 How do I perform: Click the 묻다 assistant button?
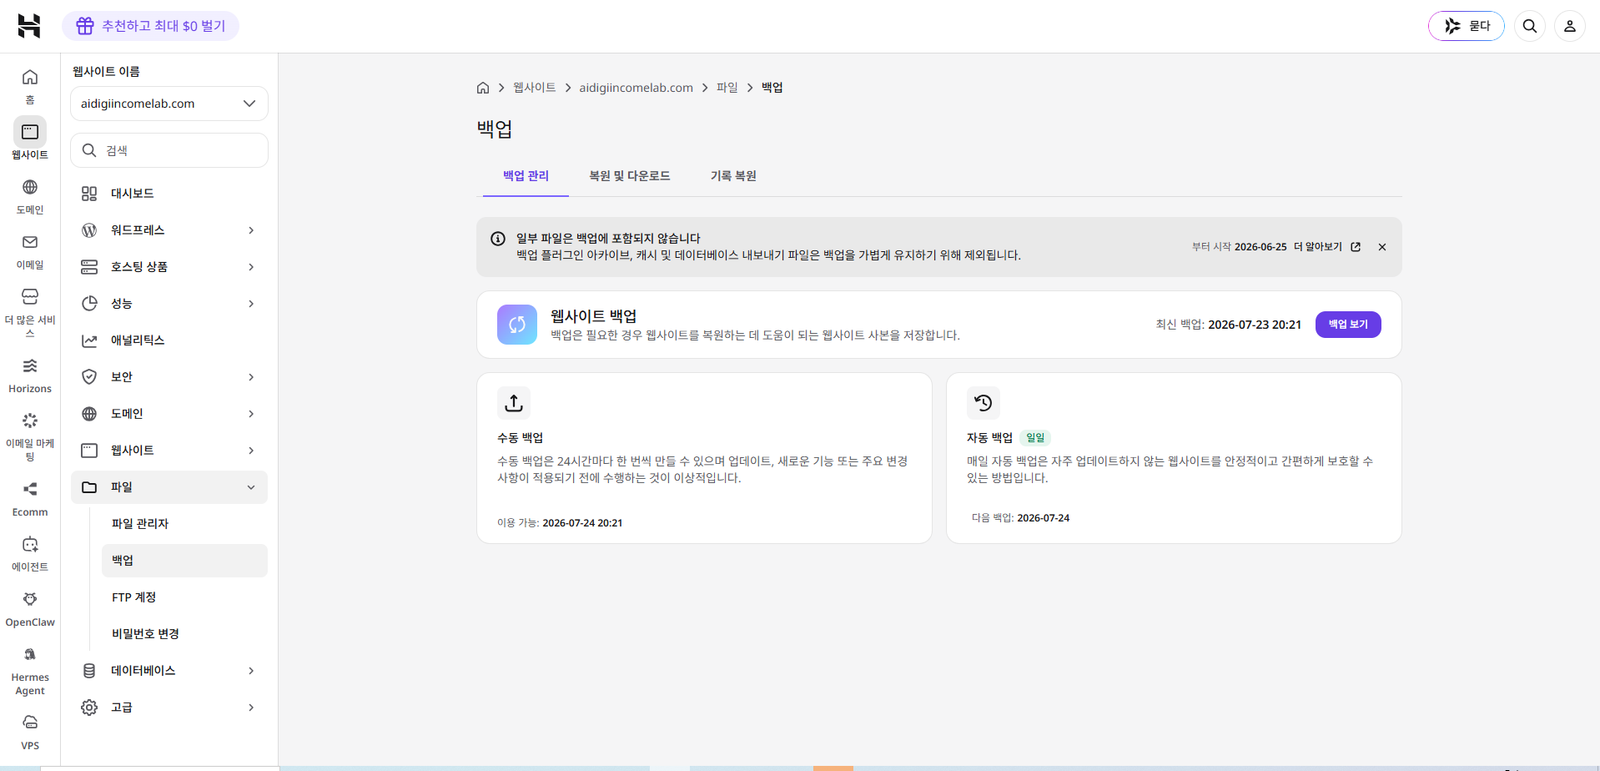coord(1466,26)
